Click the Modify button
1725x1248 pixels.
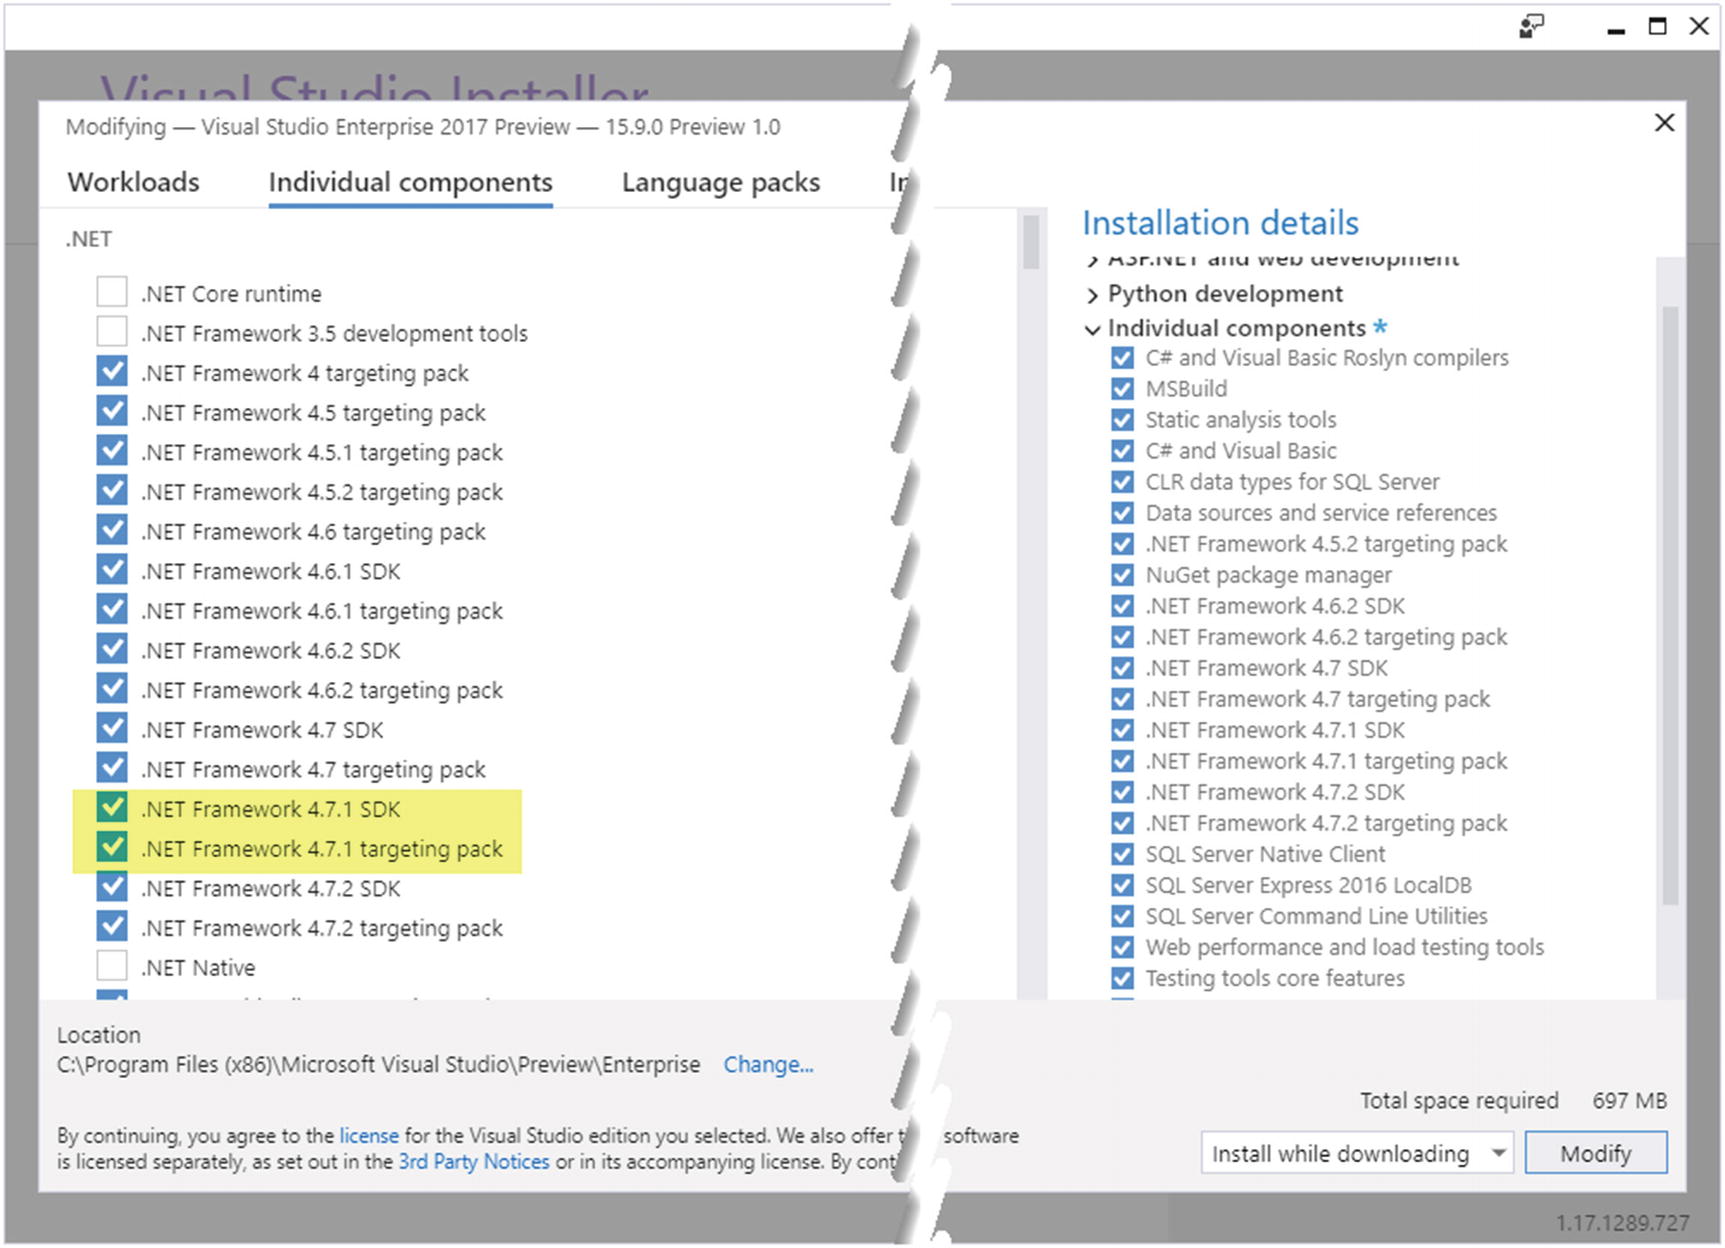(x=1596, y=1153)
